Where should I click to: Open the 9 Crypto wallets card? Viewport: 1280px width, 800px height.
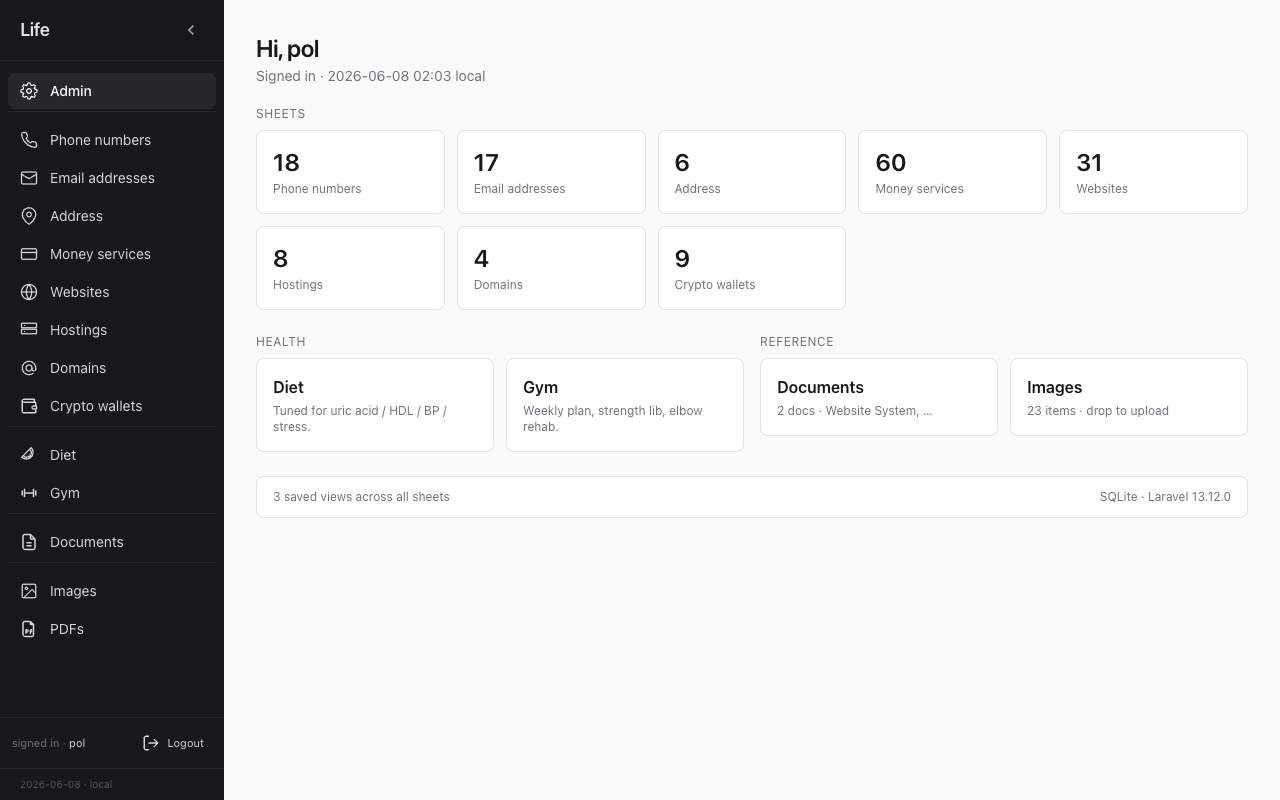tap(752, 268)
